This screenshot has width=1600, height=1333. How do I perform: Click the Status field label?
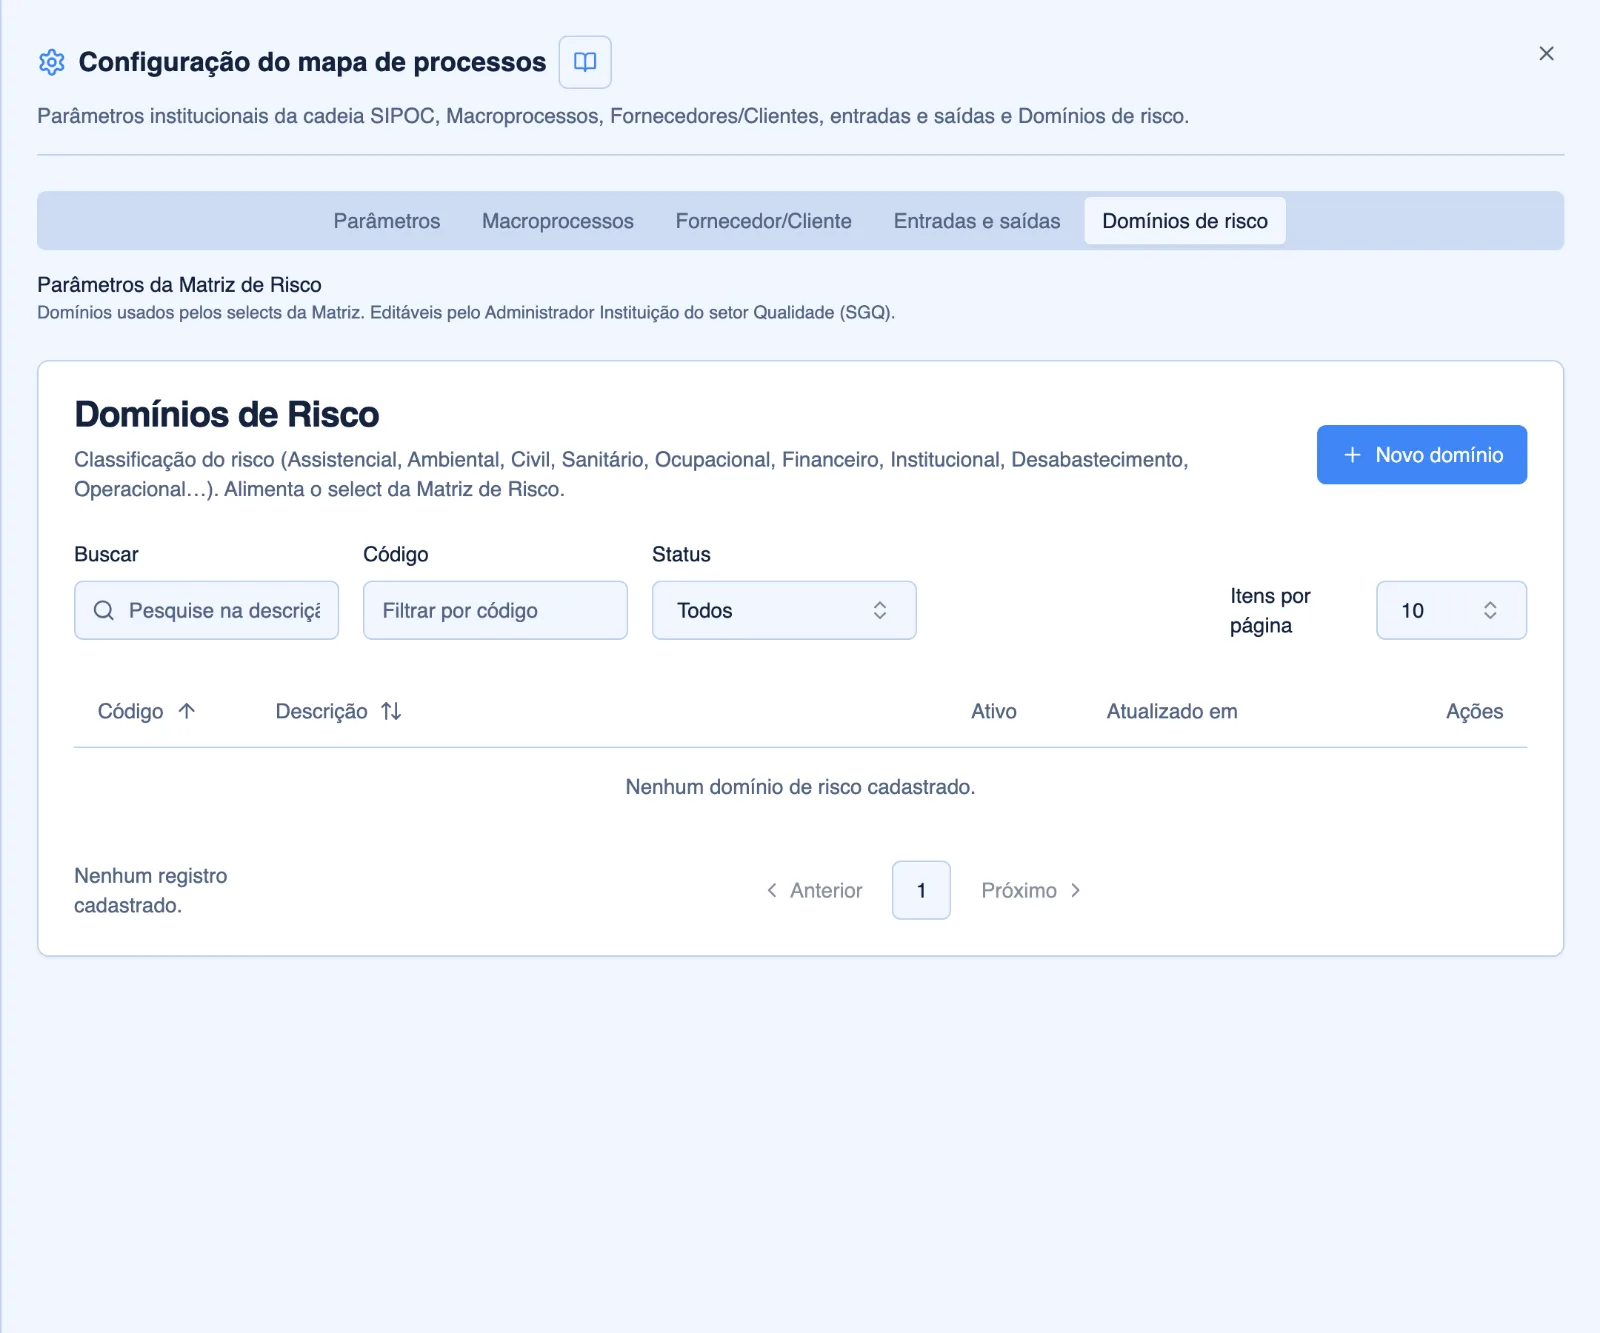point(681,554)
